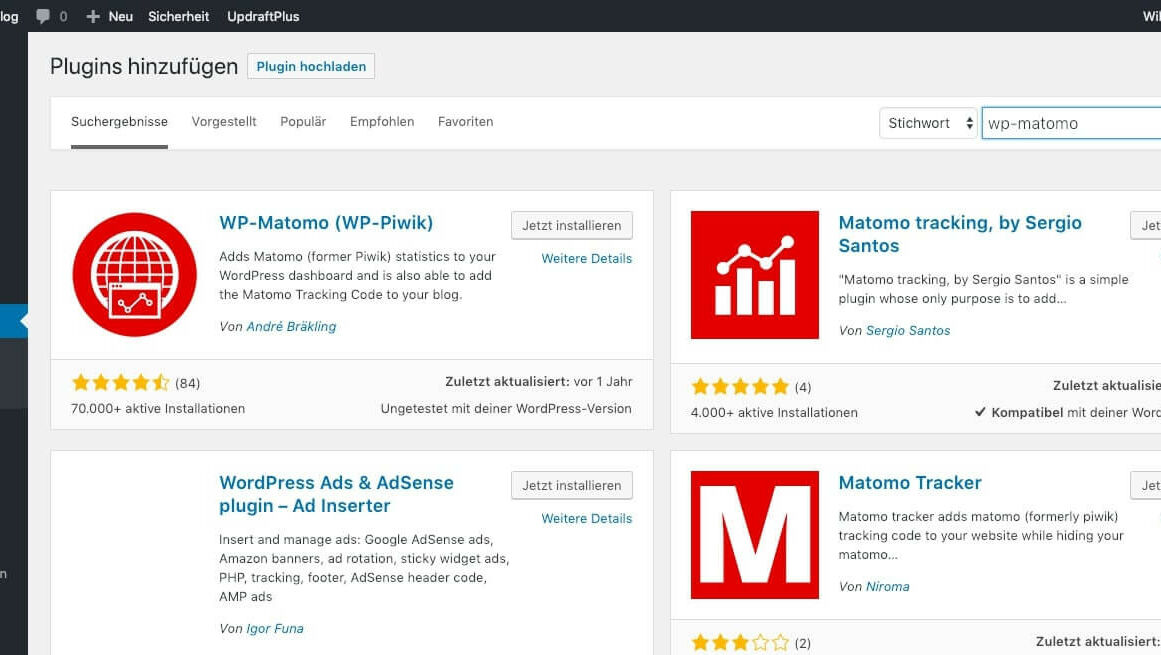Open Matomo tracking, by Sergio Santos title
Viewport: 1161px width, 655px height.
(960, 234)
